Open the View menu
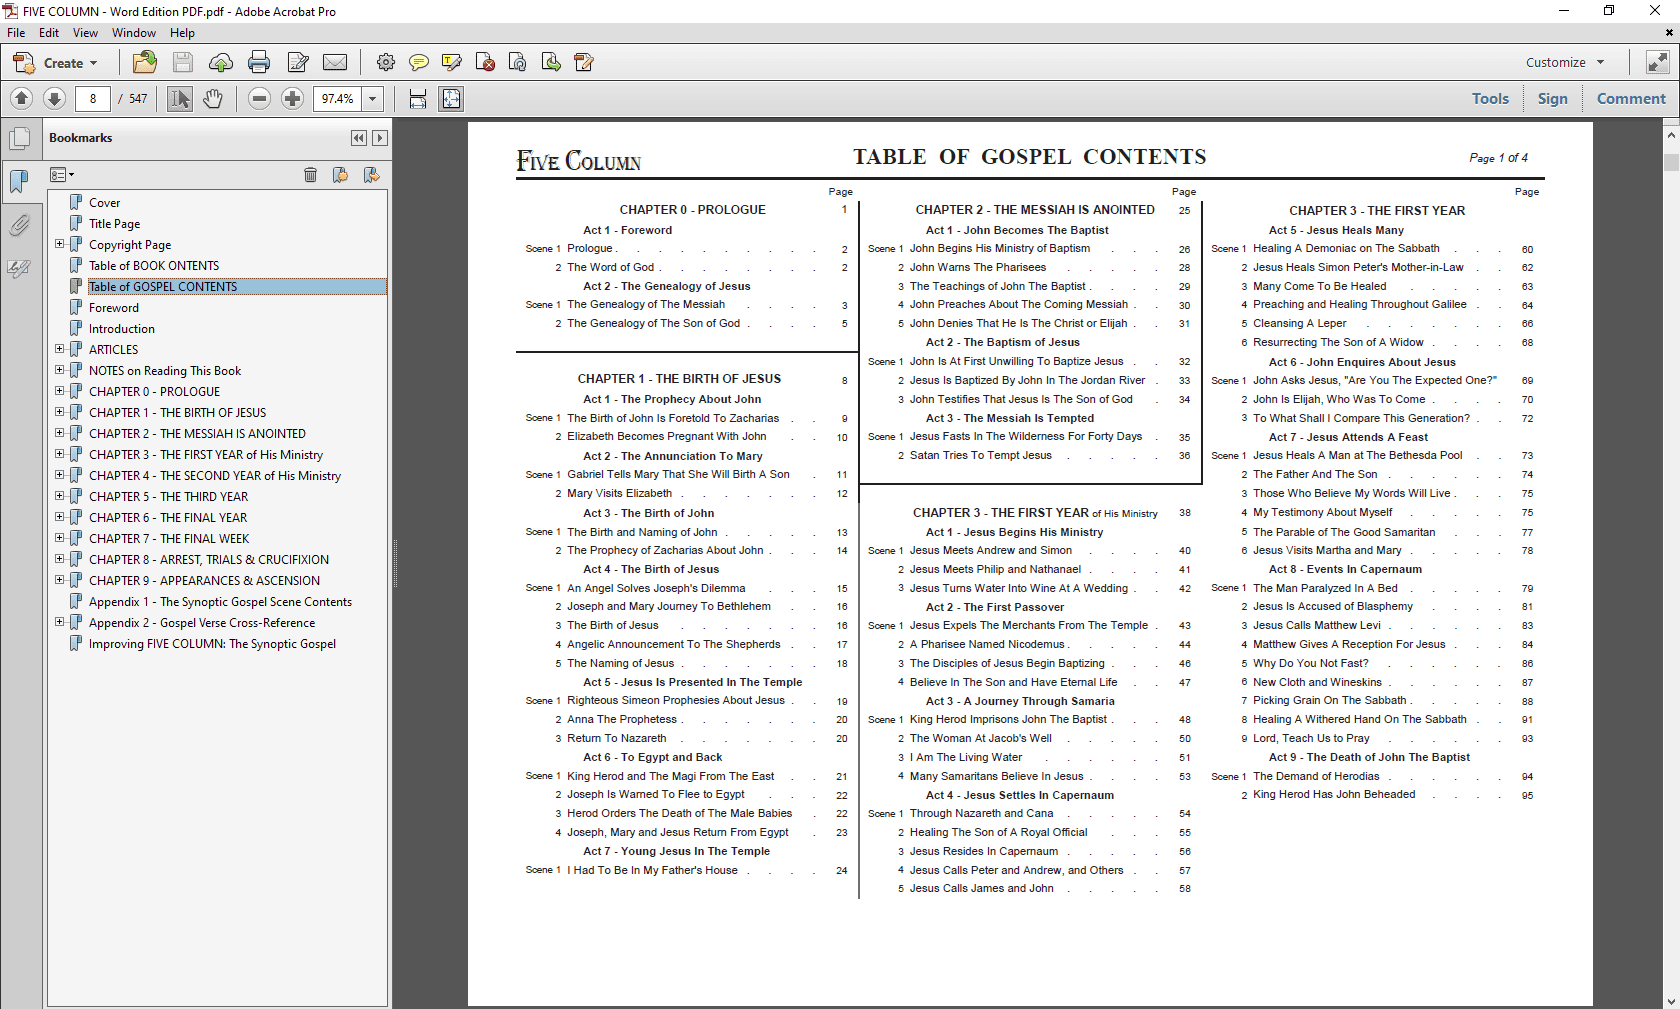Image resolution: width=1680 pixels, height=1009 pixels. pyautogui.click(x=86, y=33)
